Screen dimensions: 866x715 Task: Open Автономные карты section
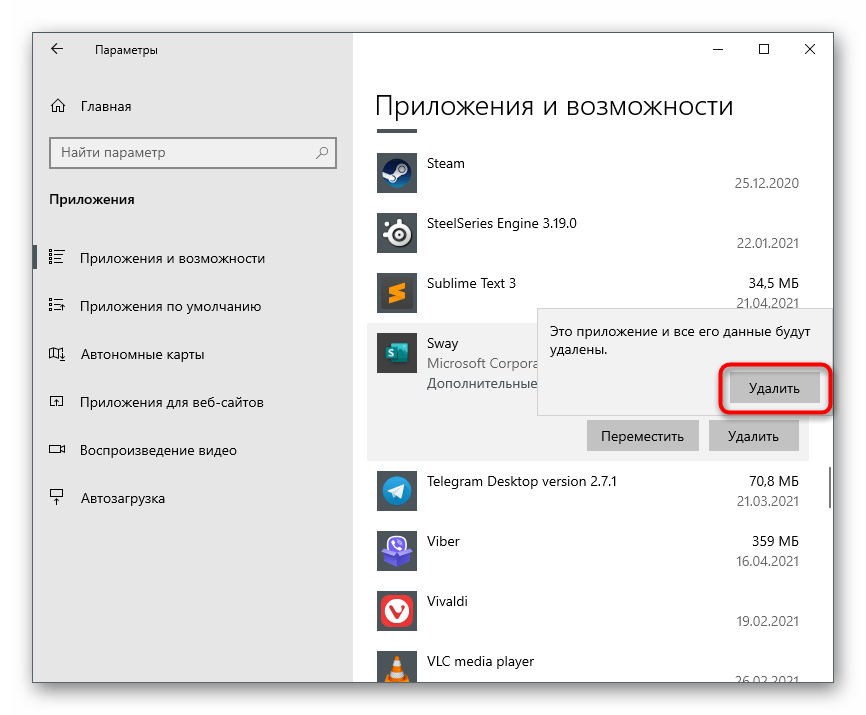[x=142, y=354]
